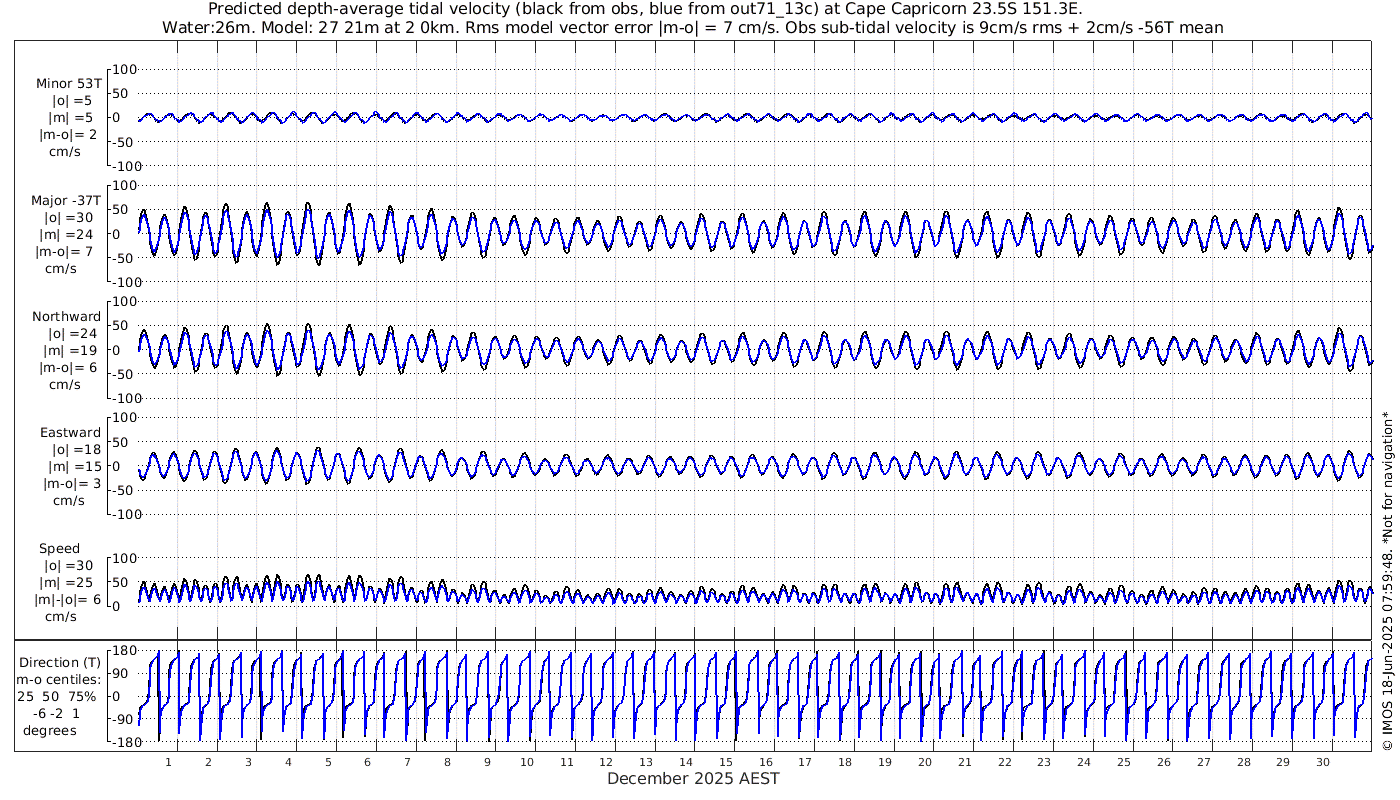Click the '100' tick of the Speed panel

point(125,558)
